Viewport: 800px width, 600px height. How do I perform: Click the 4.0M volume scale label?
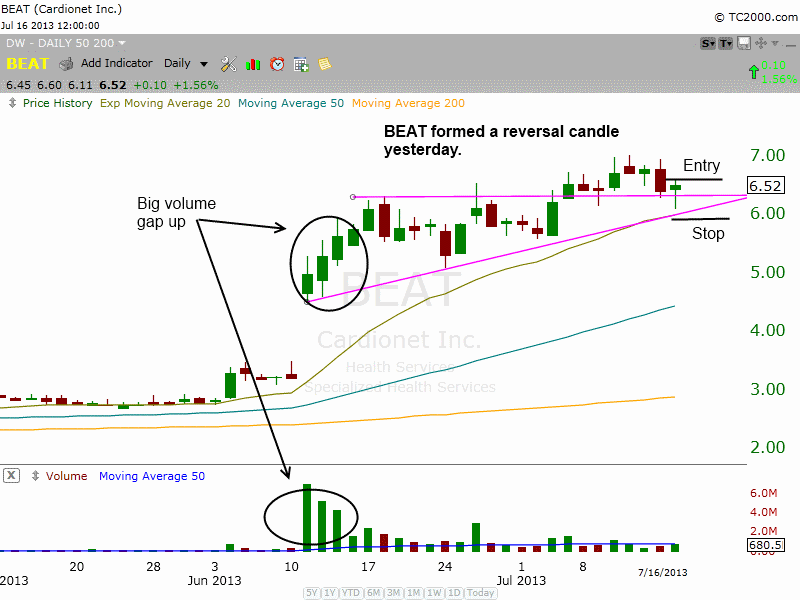[x=764, y=512]
